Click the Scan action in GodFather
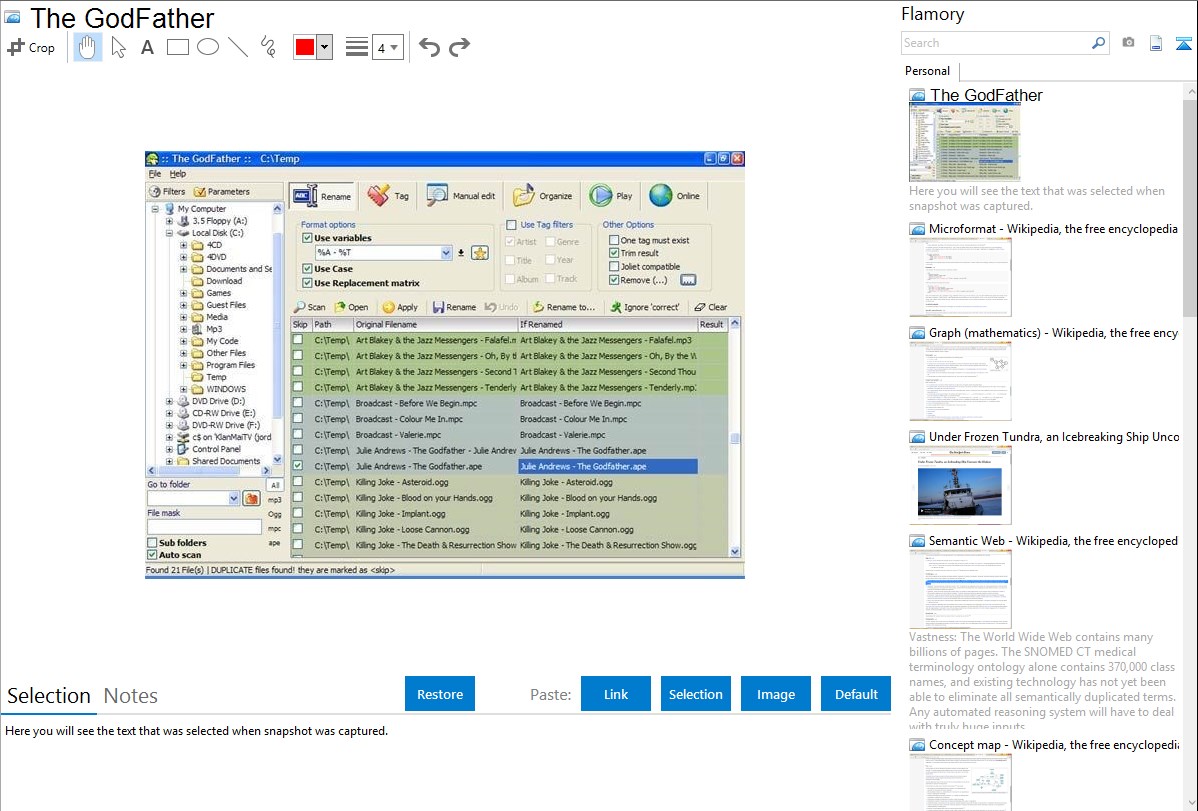Image resolution: width=1198 pixels, height=811 pixels. (x=310, y=307)
